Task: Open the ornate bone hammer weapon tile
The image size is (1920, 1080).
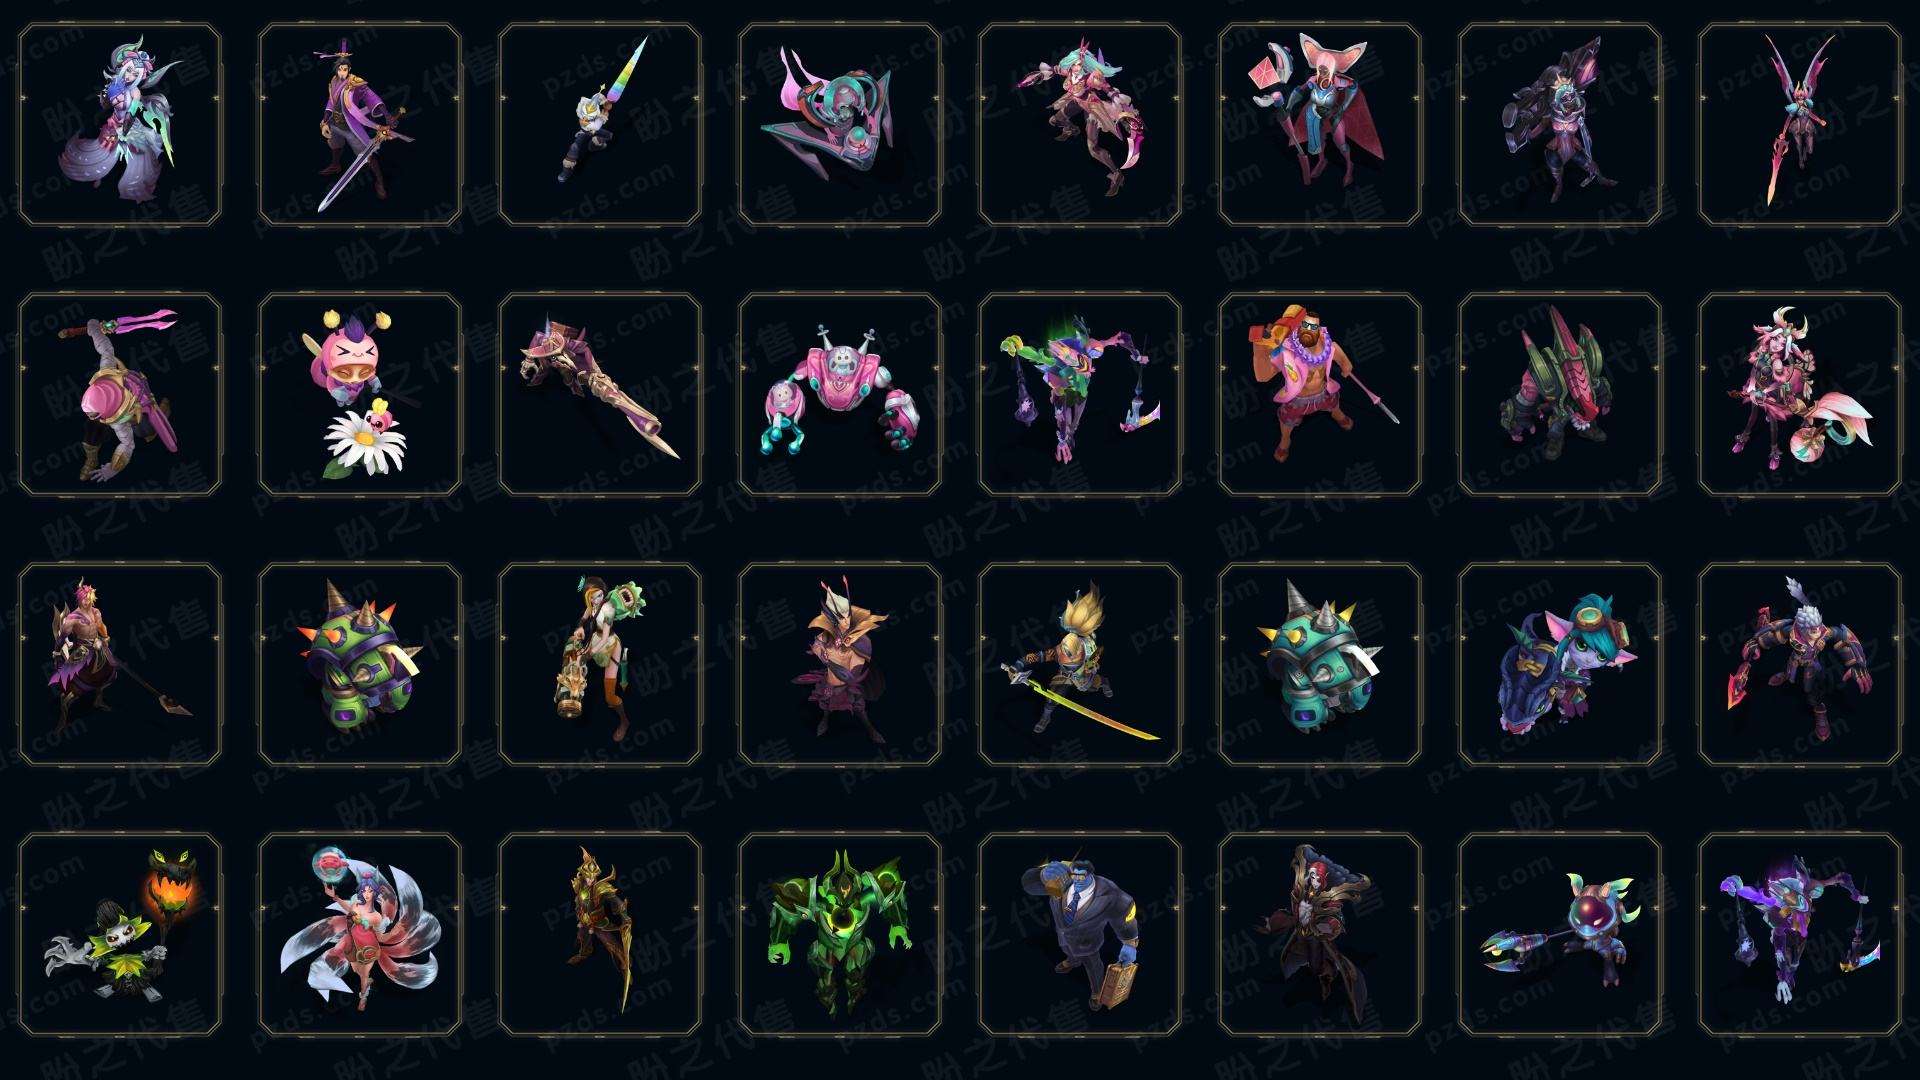Action: 600,394
